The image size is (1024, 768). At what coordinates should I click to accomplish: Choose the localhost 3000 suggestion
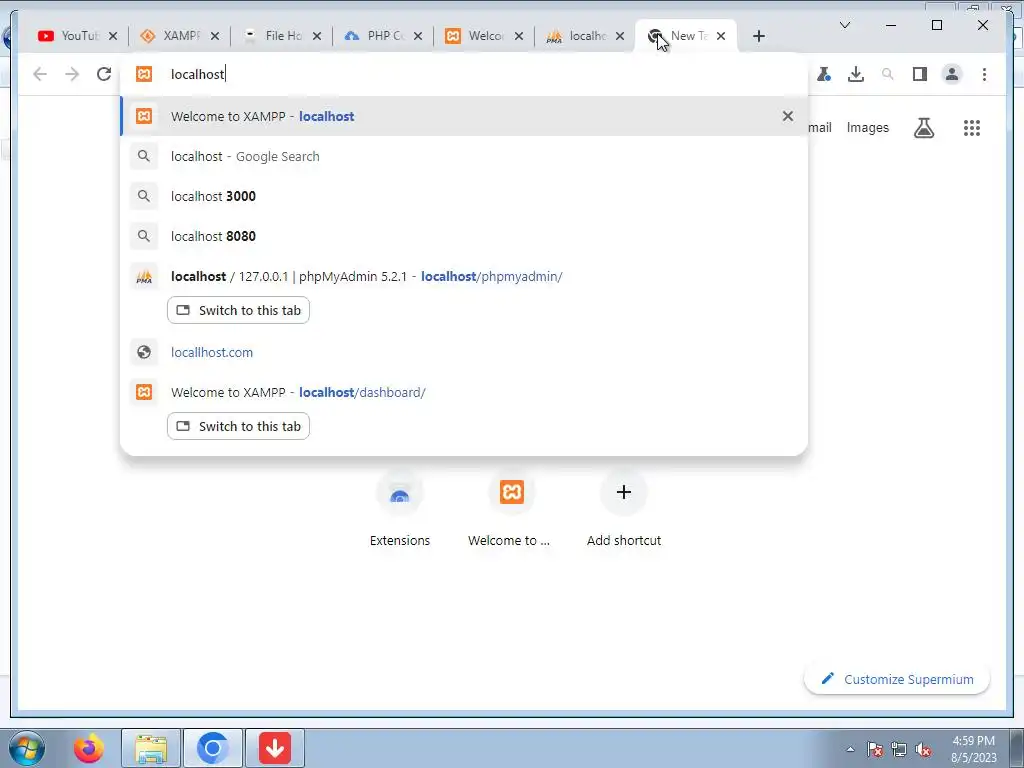click(x=464, y=196)
